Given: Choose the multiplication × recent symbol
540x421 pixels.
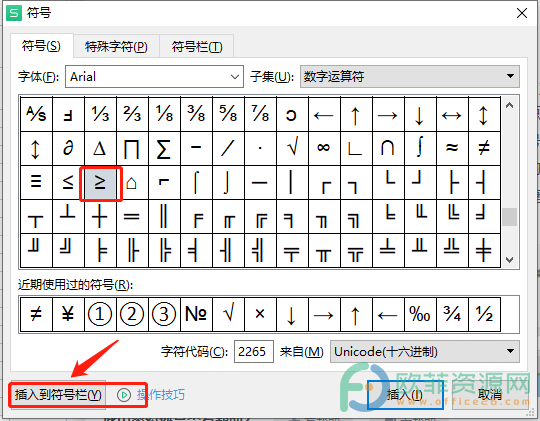Looking at the screenshot, I should (260, 314).
